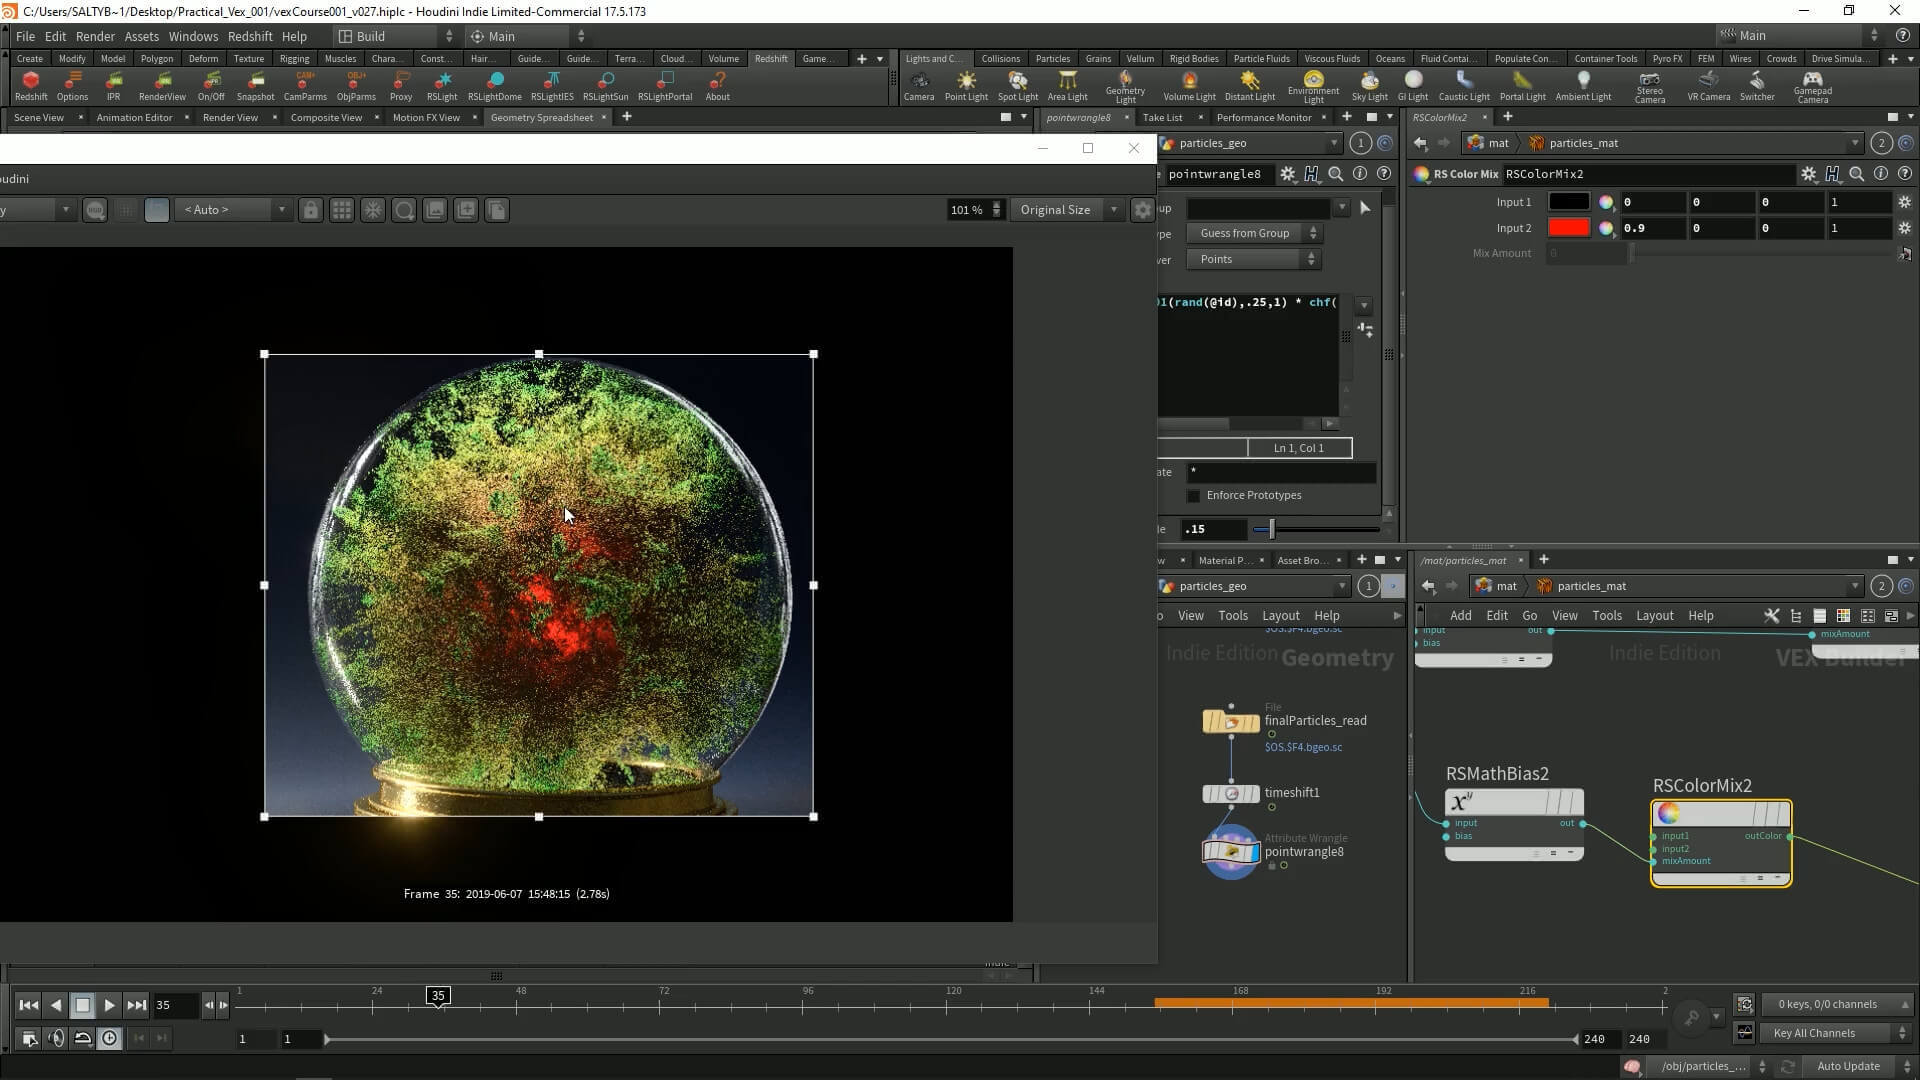Open the Redshift menu
The width and height of the screenshot is (1920, 1080).
pyautogui.click(x=249, y=36)
